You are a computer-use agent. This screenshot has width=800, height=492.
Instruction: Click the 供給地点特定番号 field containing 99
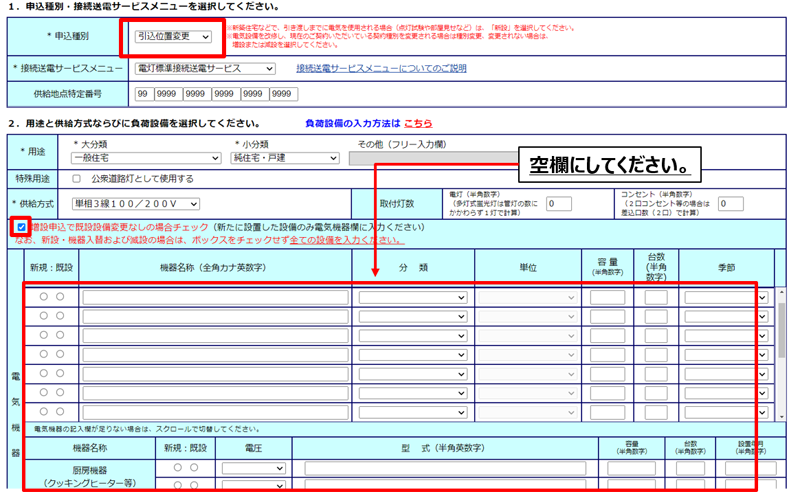(144, 94)
